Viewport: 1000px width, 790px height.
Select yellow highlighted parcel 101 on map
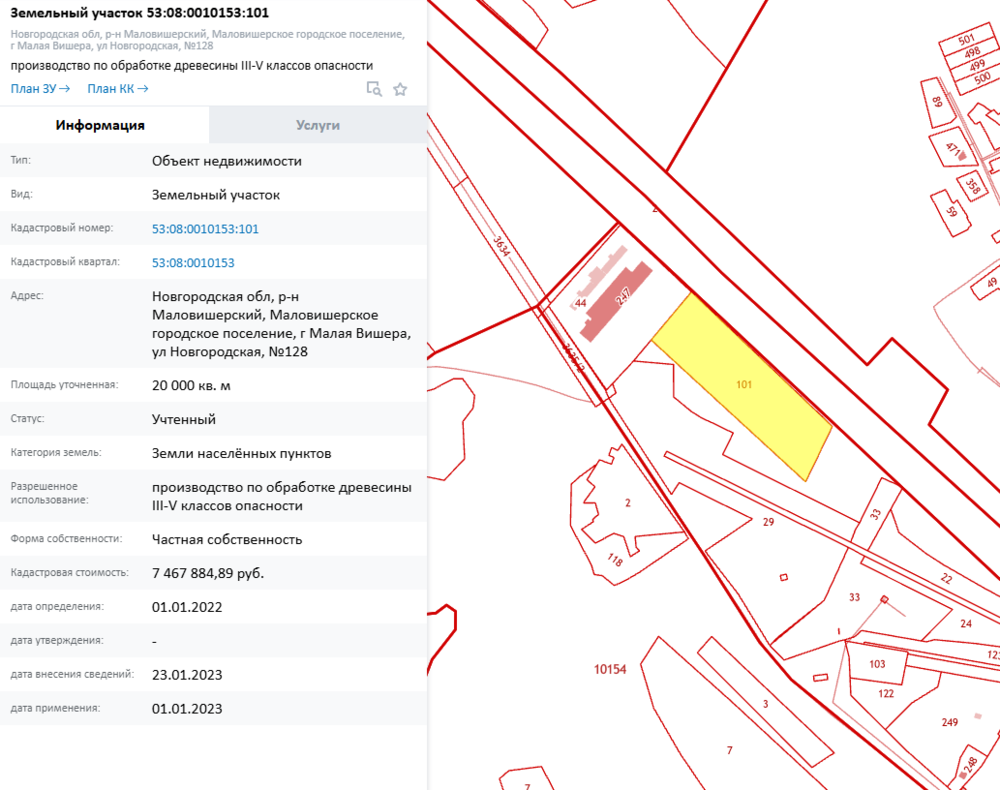(x=743, y=385)
